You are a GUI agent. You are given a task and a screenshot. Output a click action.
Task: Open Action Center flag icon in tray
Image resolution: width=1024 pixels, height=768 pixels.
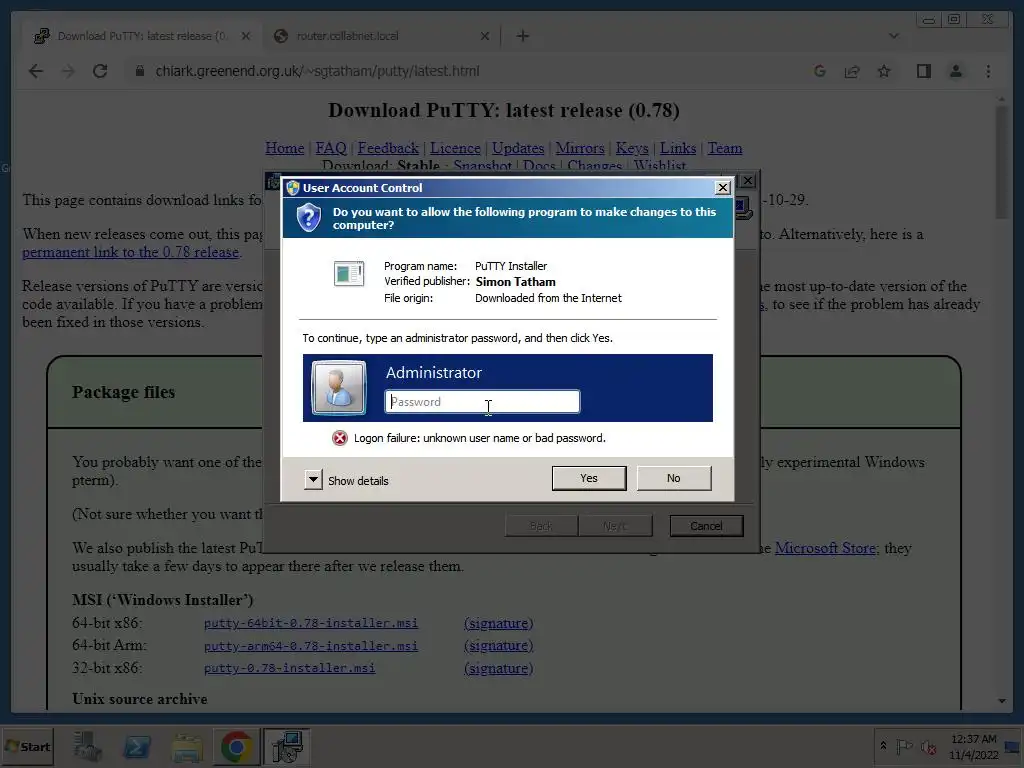(x=904, y=746)
